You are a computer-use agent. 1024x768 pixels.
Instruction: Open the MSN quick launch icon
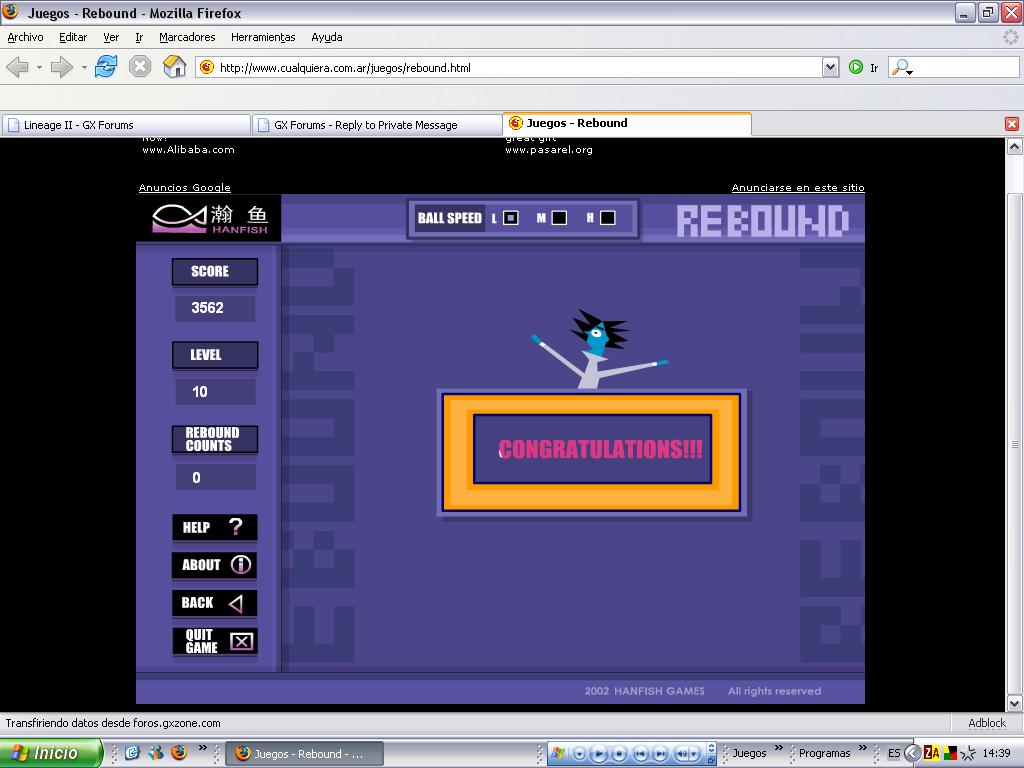tap(155, 753)
